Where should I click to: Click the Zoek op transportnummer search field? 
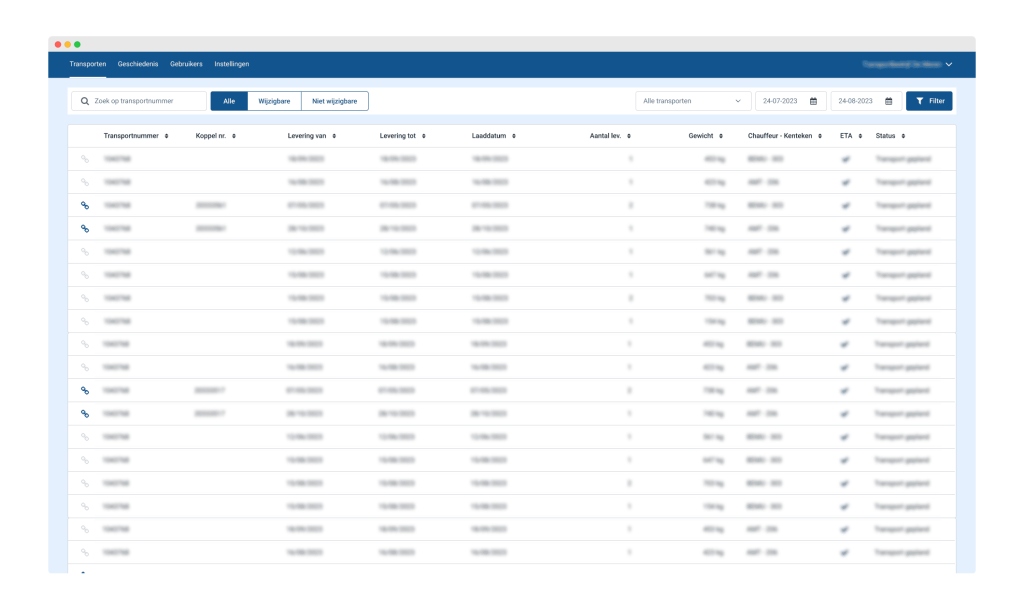[145, 101]
